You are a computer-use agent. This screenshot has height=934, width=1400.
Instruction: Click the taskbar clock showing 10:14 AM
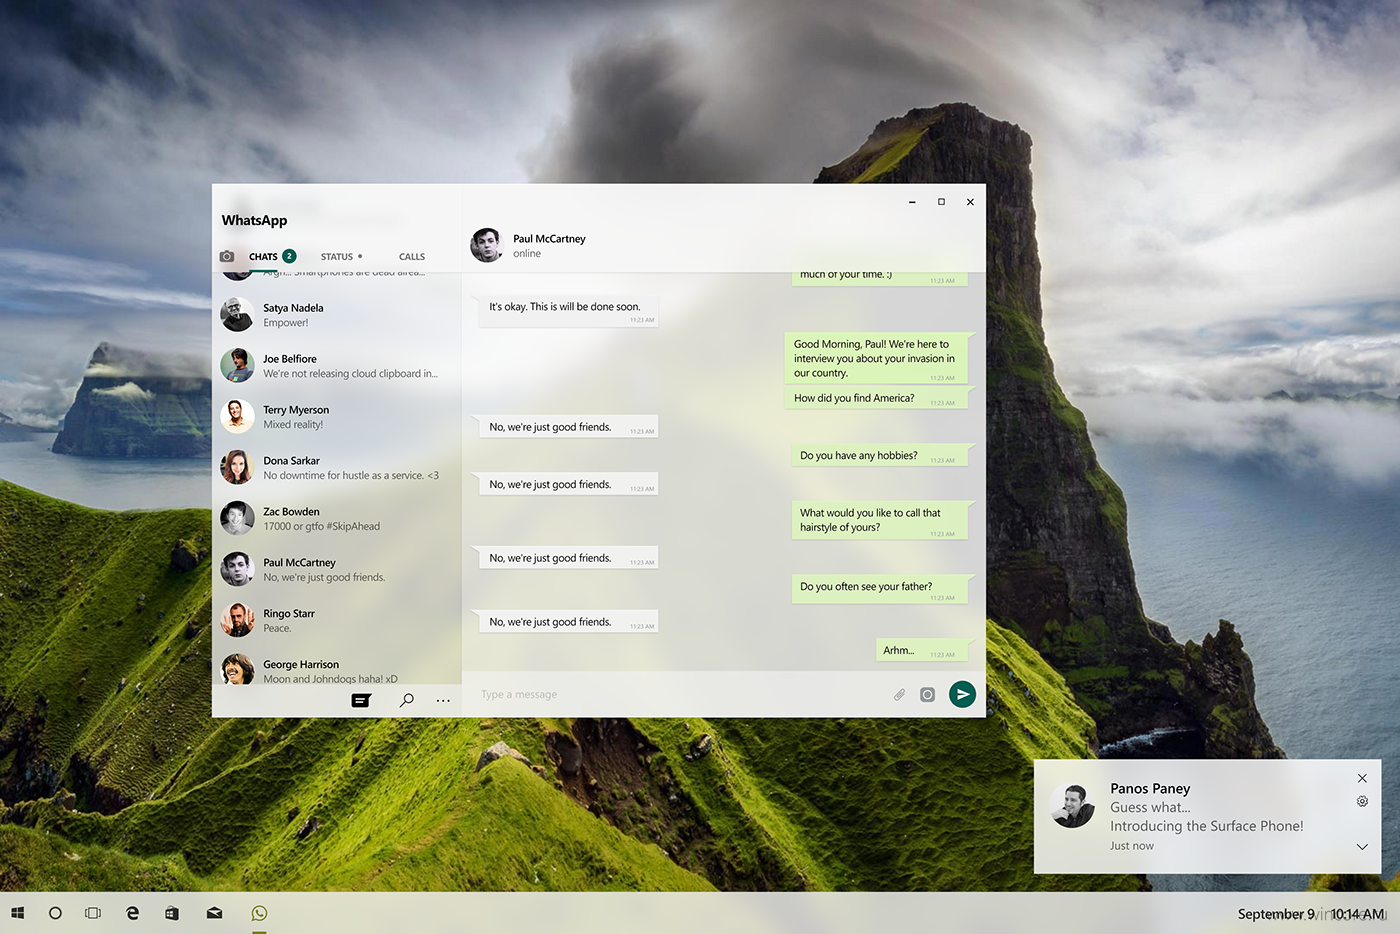coord(1357,914)
